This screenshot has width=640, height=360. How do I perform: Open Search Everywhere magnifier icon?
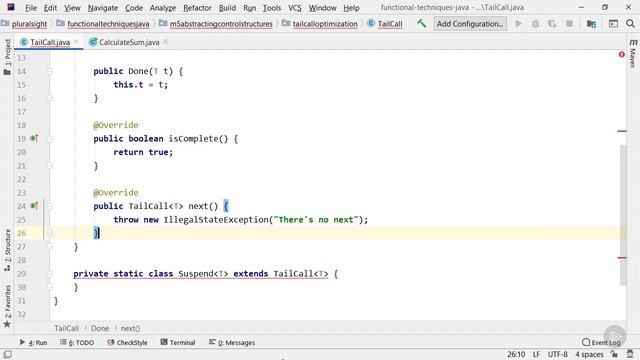click(x=630, y=24)
